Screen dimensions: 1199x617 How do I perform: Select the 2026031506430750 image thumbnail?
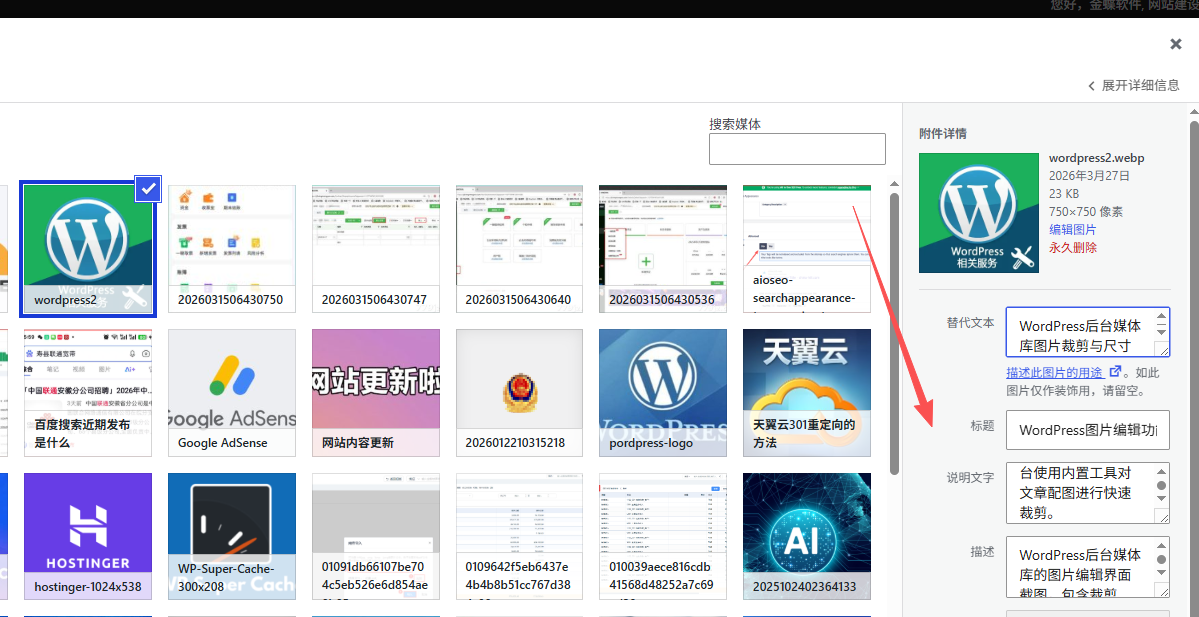(232, 248)
